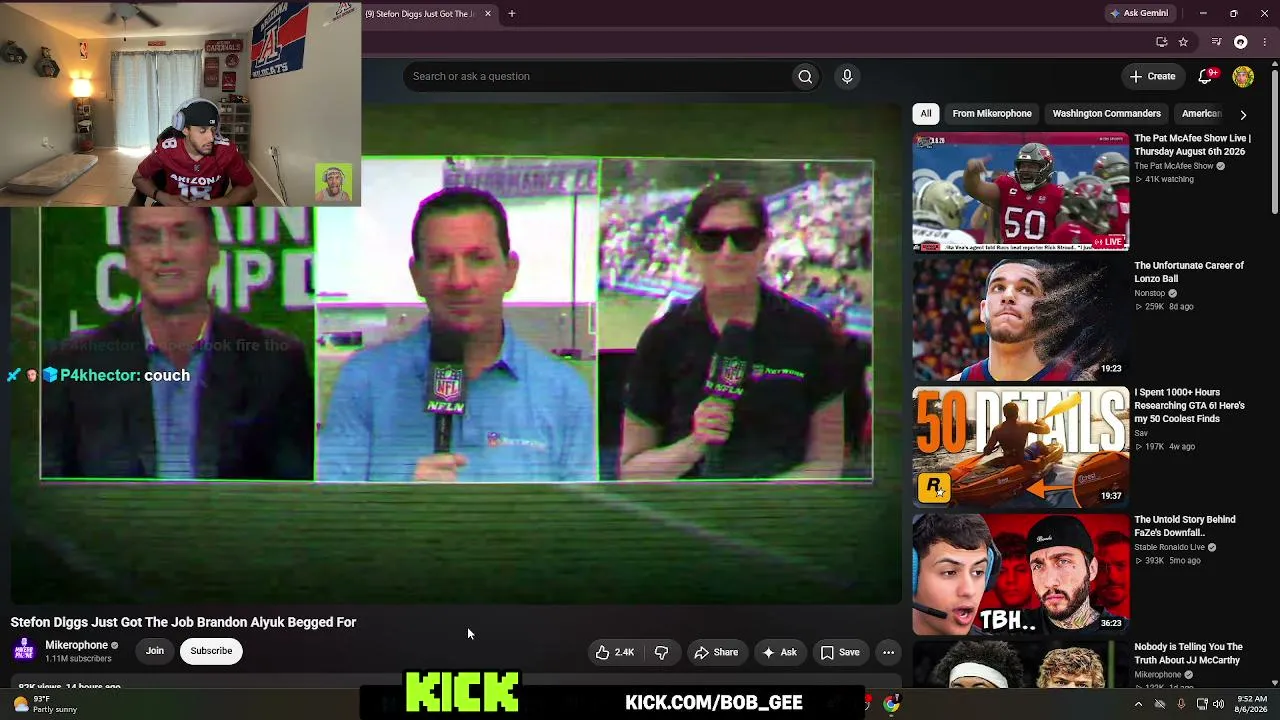
Task: Bookmark this page with the star icon
Action: pos(1183,42)
